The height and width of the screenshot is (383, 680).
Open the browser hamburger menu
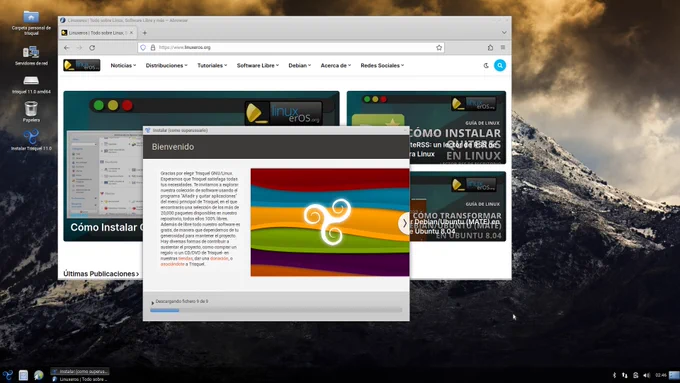[x=503, y=48]
